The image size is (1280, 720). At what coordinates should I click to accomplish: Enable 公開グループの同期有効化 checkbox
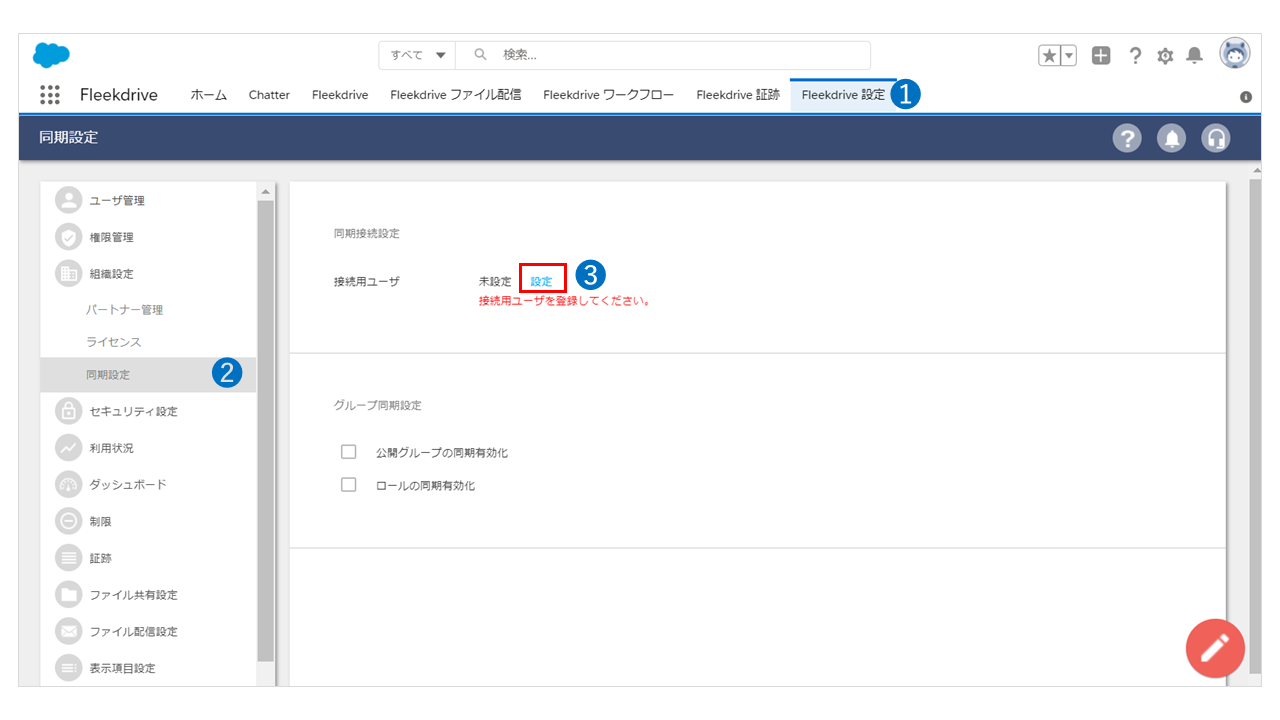coord(349,452)
